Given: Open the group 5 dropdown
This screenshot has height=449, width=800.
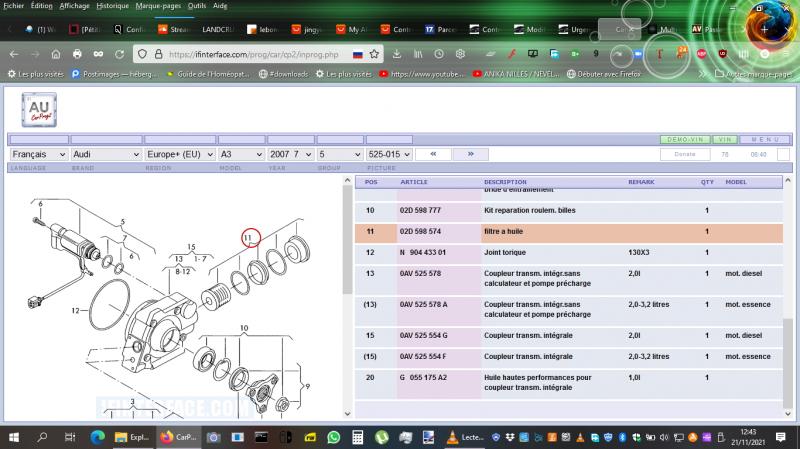Looking at the screenshot, I should click(340, 154).
